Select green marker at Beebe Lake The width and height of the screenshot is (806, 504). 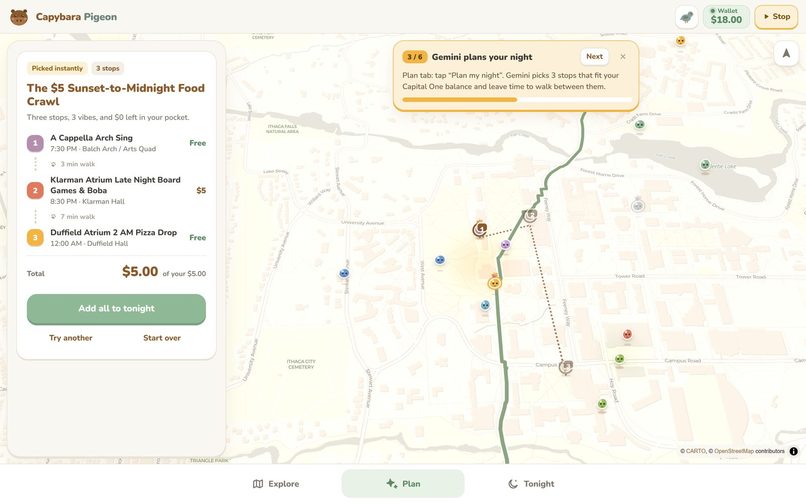[x=705, y=165]
